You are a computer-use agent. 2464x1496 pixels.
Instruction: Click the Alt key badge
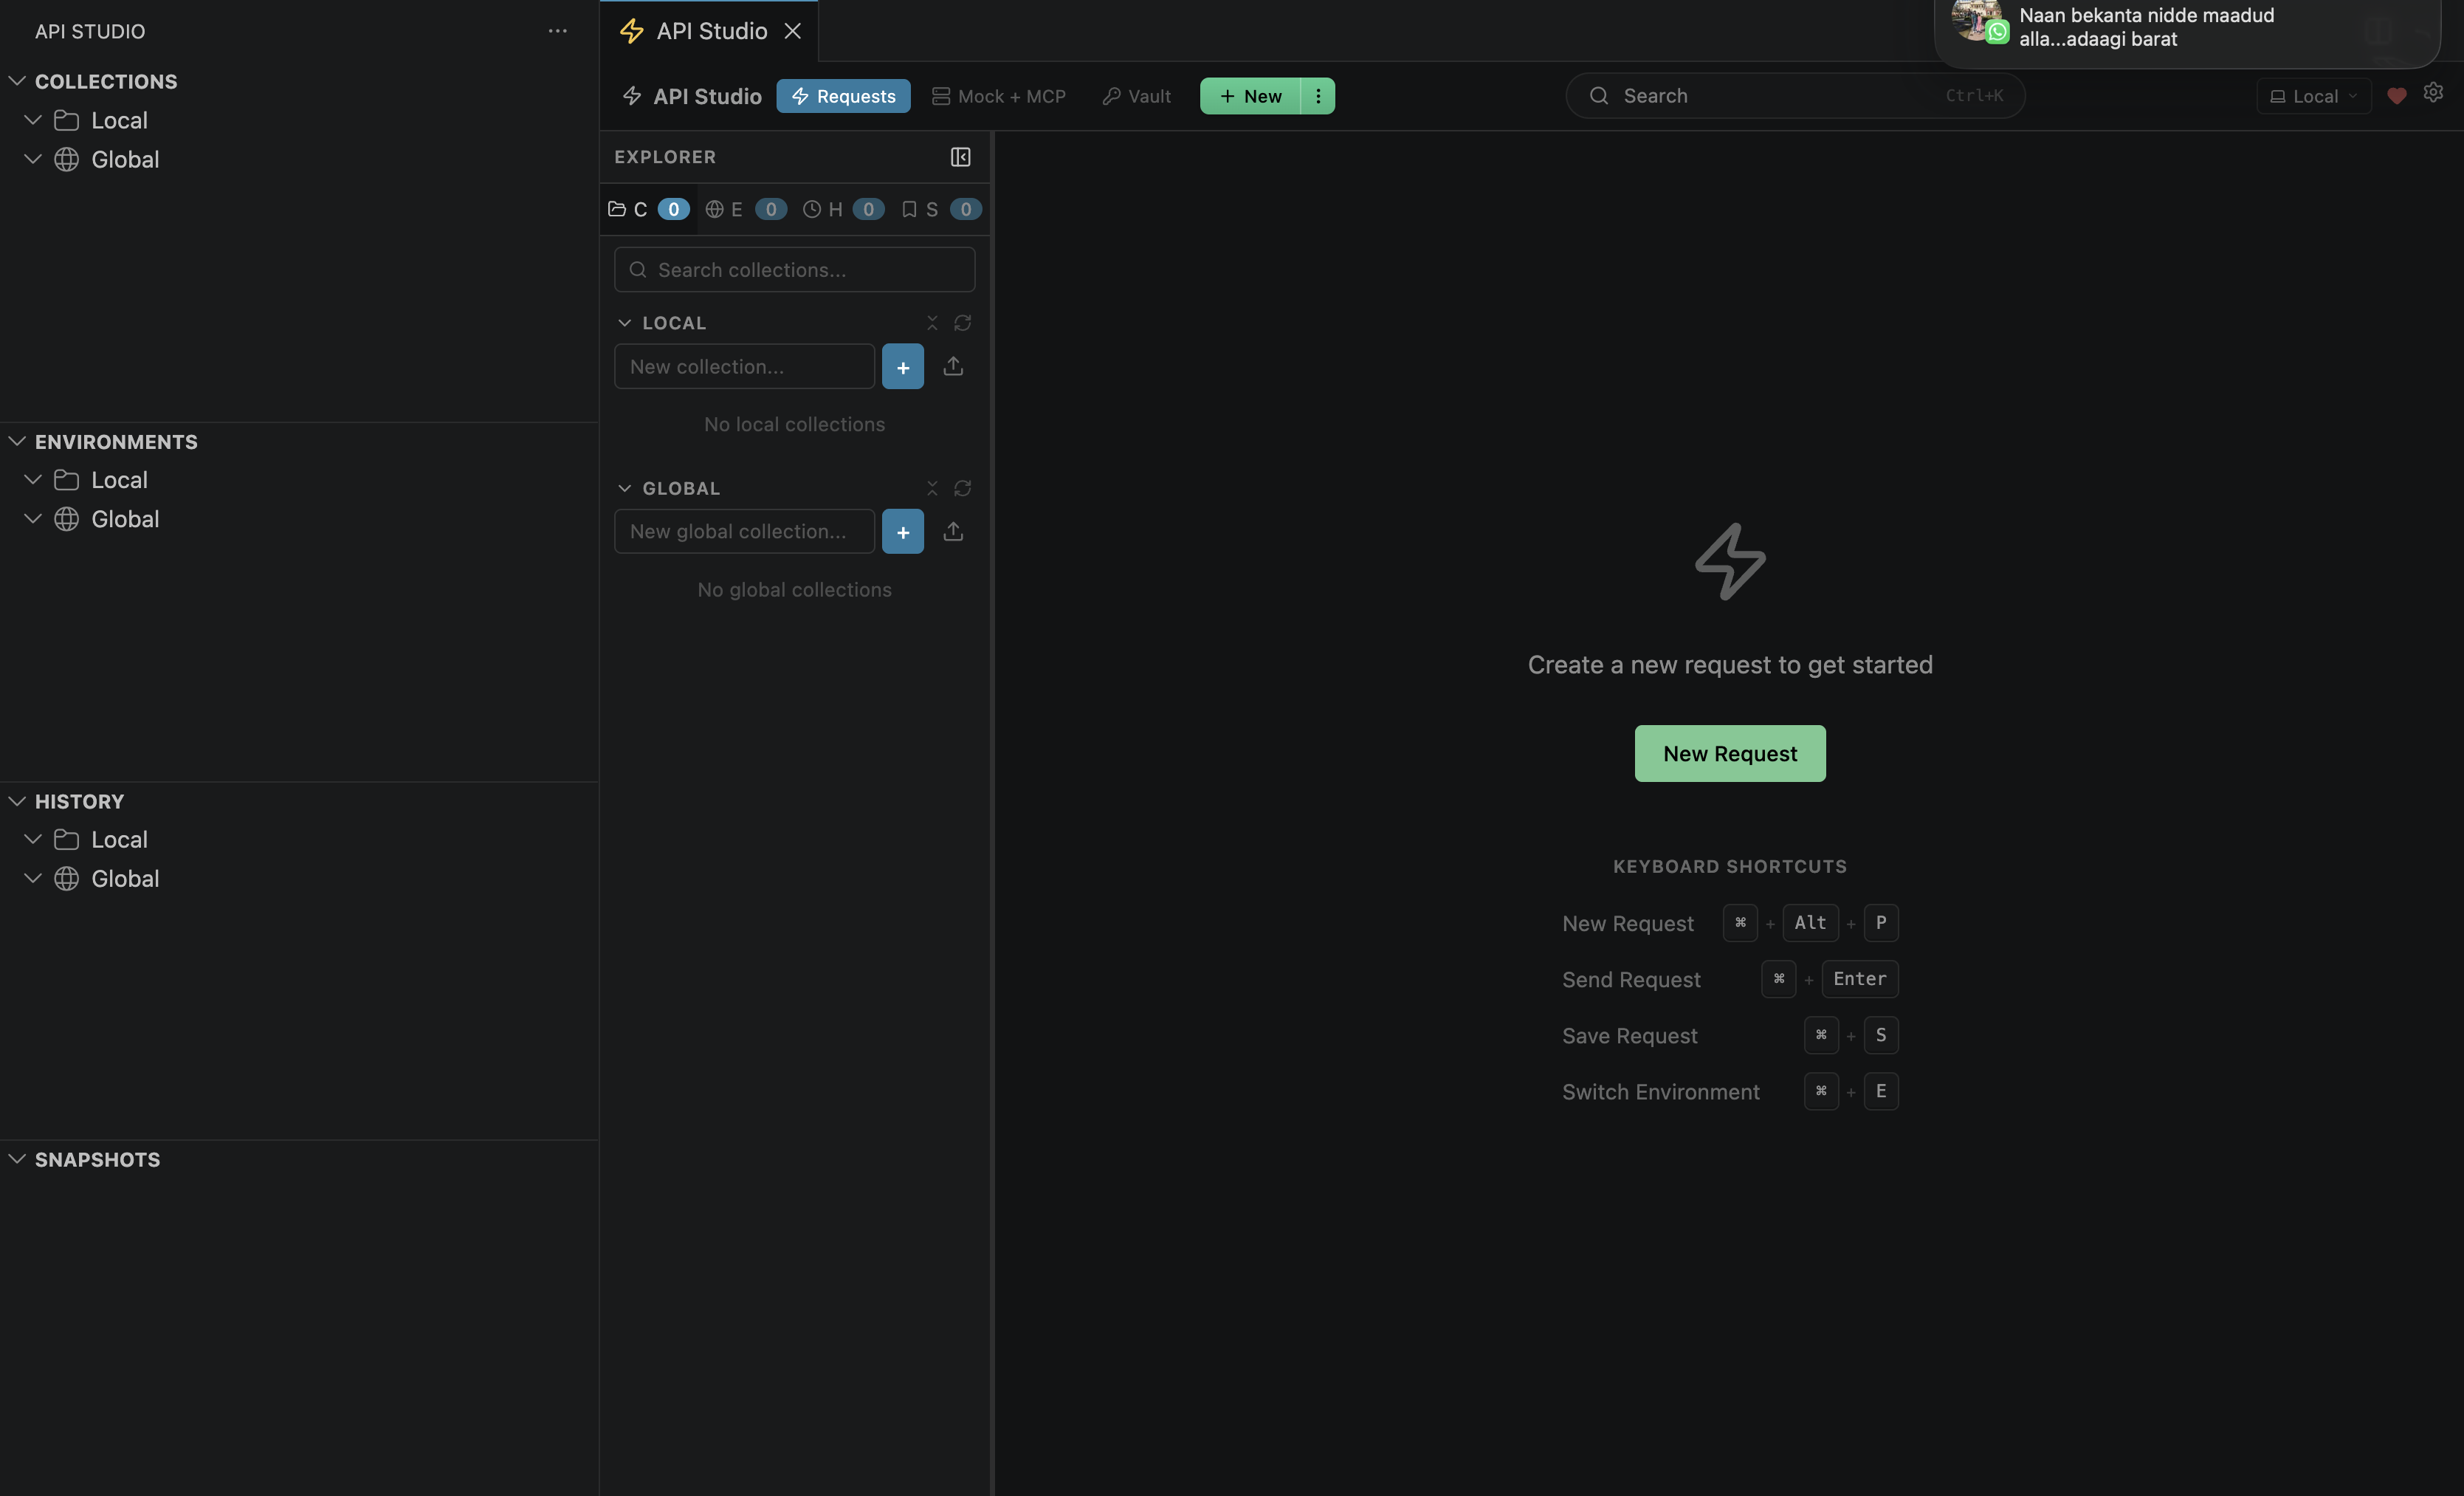tap(1810, 923)
